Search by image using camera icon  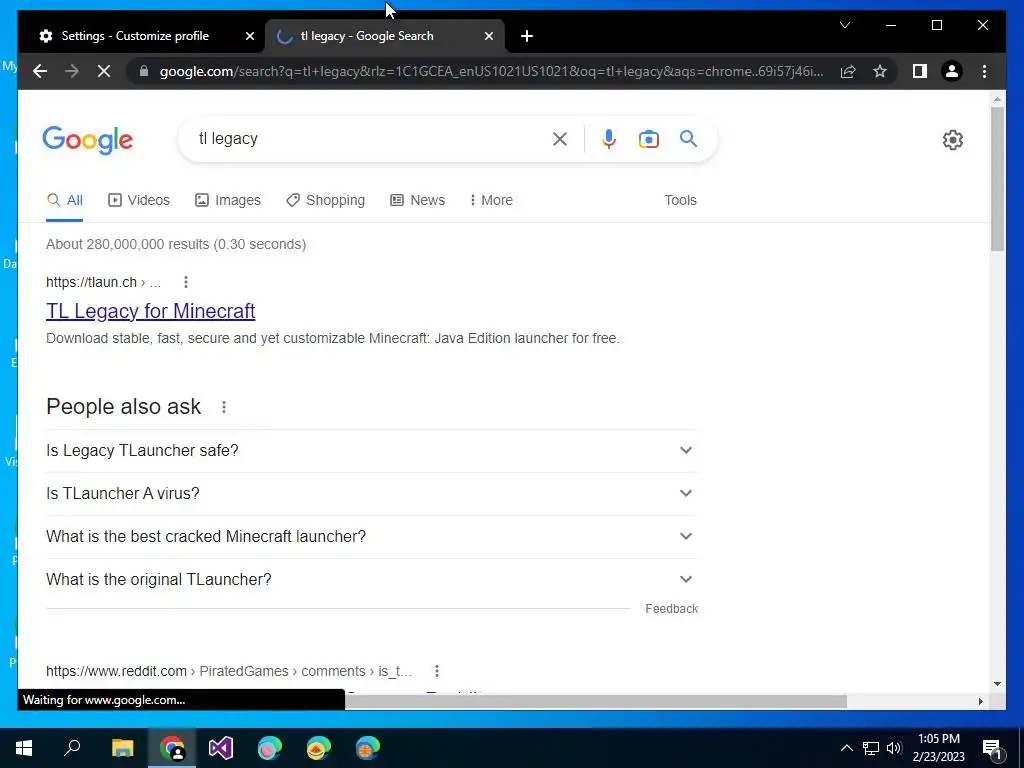tap(648, 139)
